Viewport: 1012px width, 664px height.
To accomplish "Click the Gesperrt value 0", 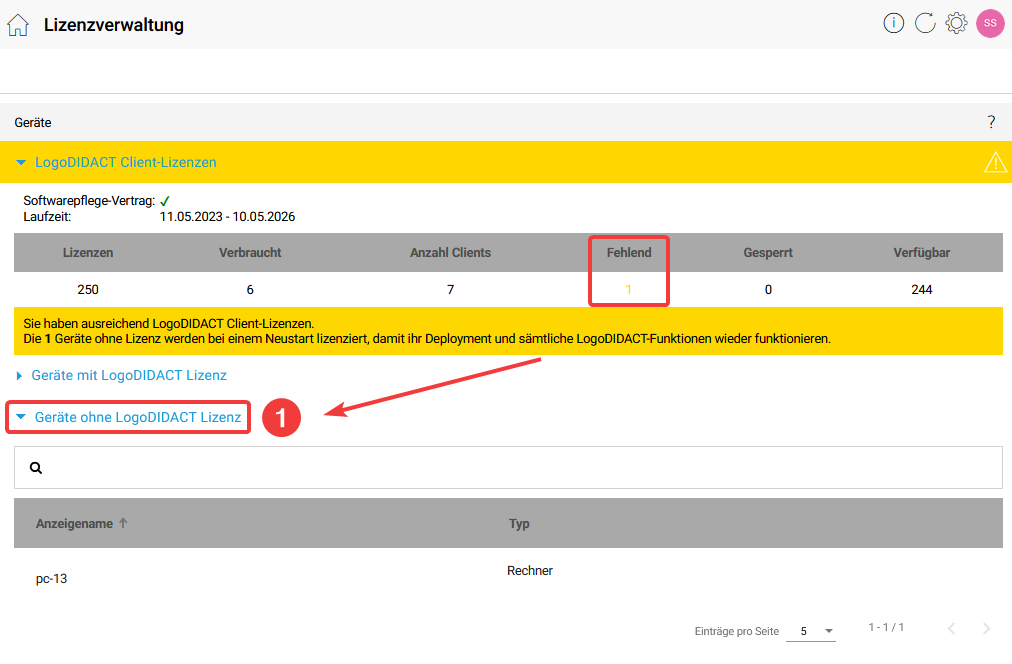I will [x=768, y=290].
